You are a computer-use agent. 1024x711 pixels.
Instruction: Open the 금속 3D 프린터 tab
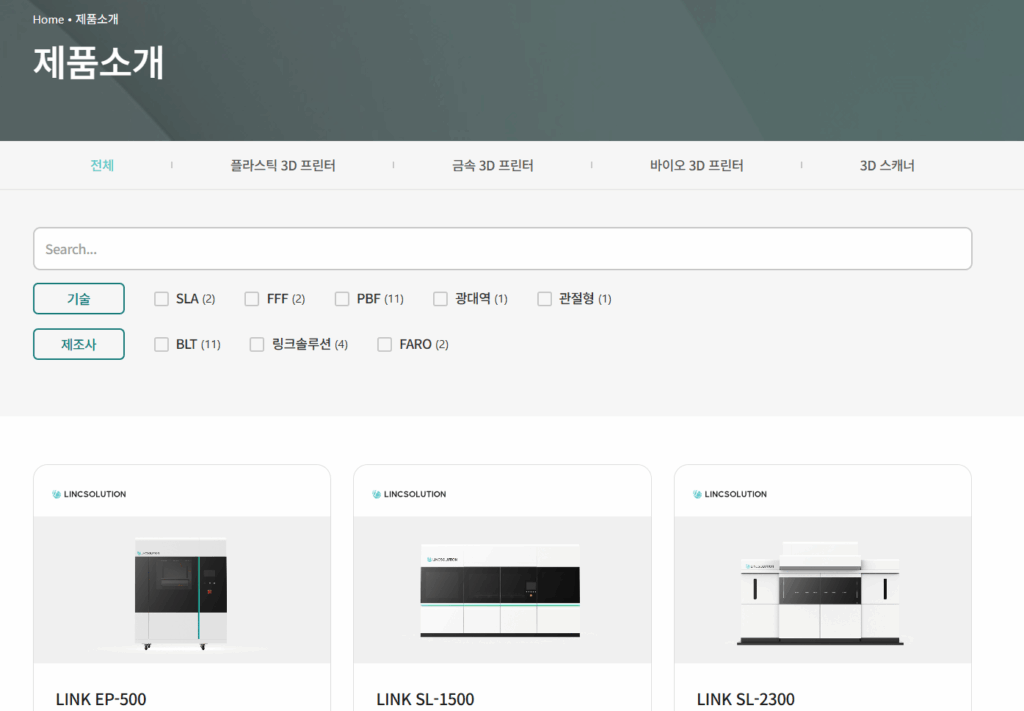tap(492, 166)
